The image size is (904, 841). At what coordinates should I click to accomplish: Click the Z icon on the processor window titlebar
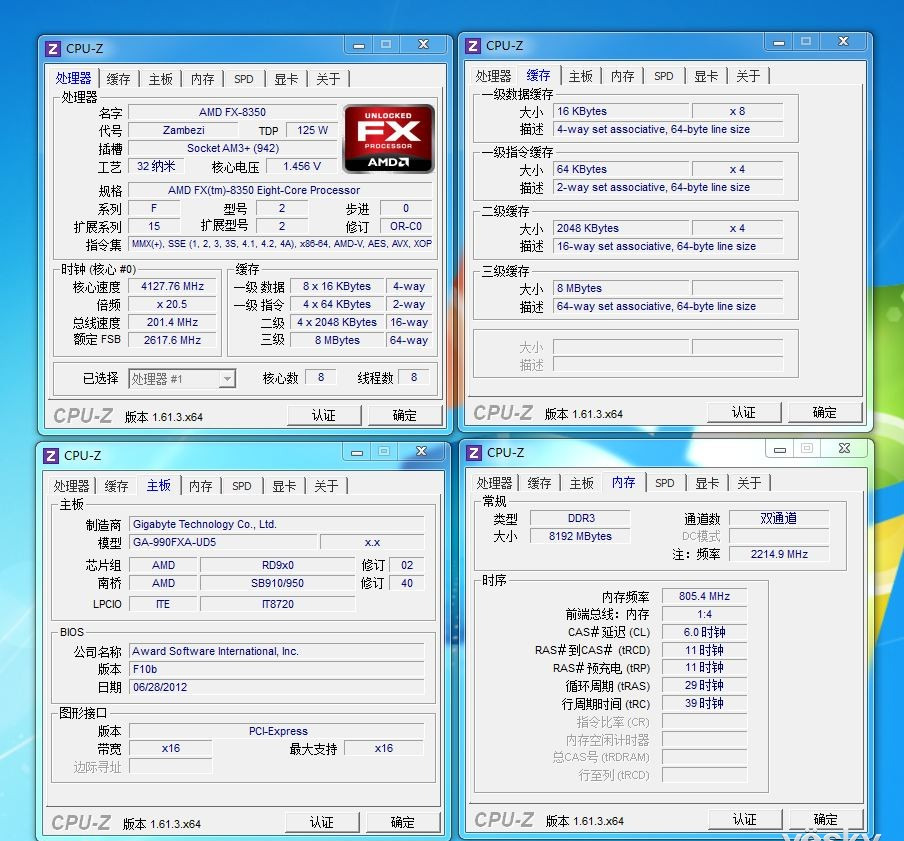coord(52,47)
